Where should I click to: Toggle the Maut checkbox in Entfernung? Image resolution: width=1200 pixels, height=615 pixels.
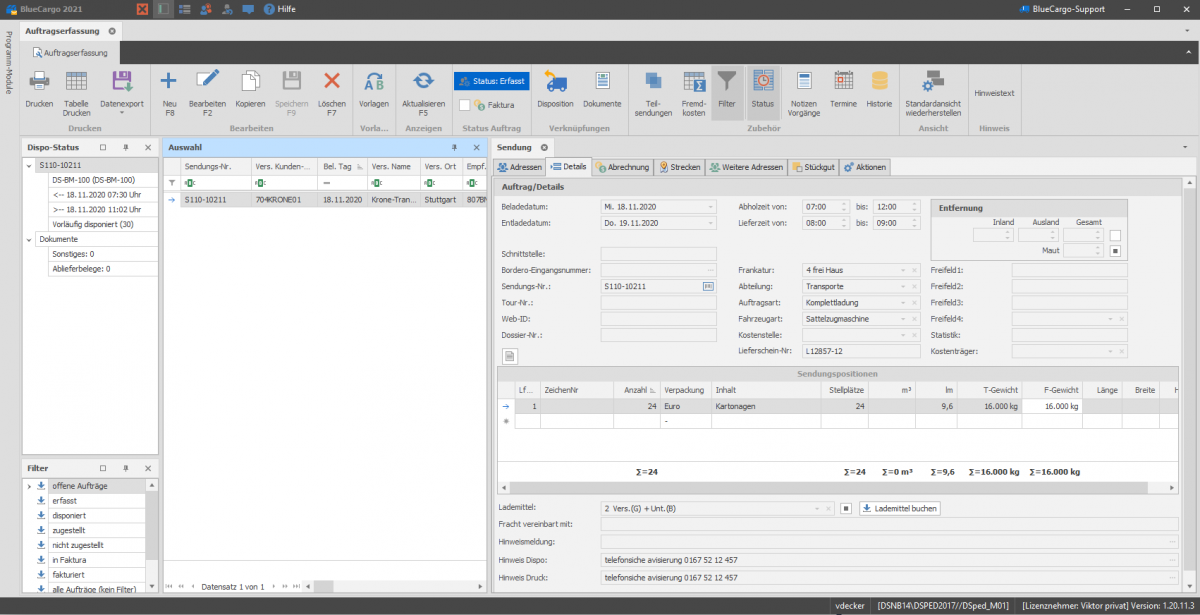click(x=1115, y=250)
